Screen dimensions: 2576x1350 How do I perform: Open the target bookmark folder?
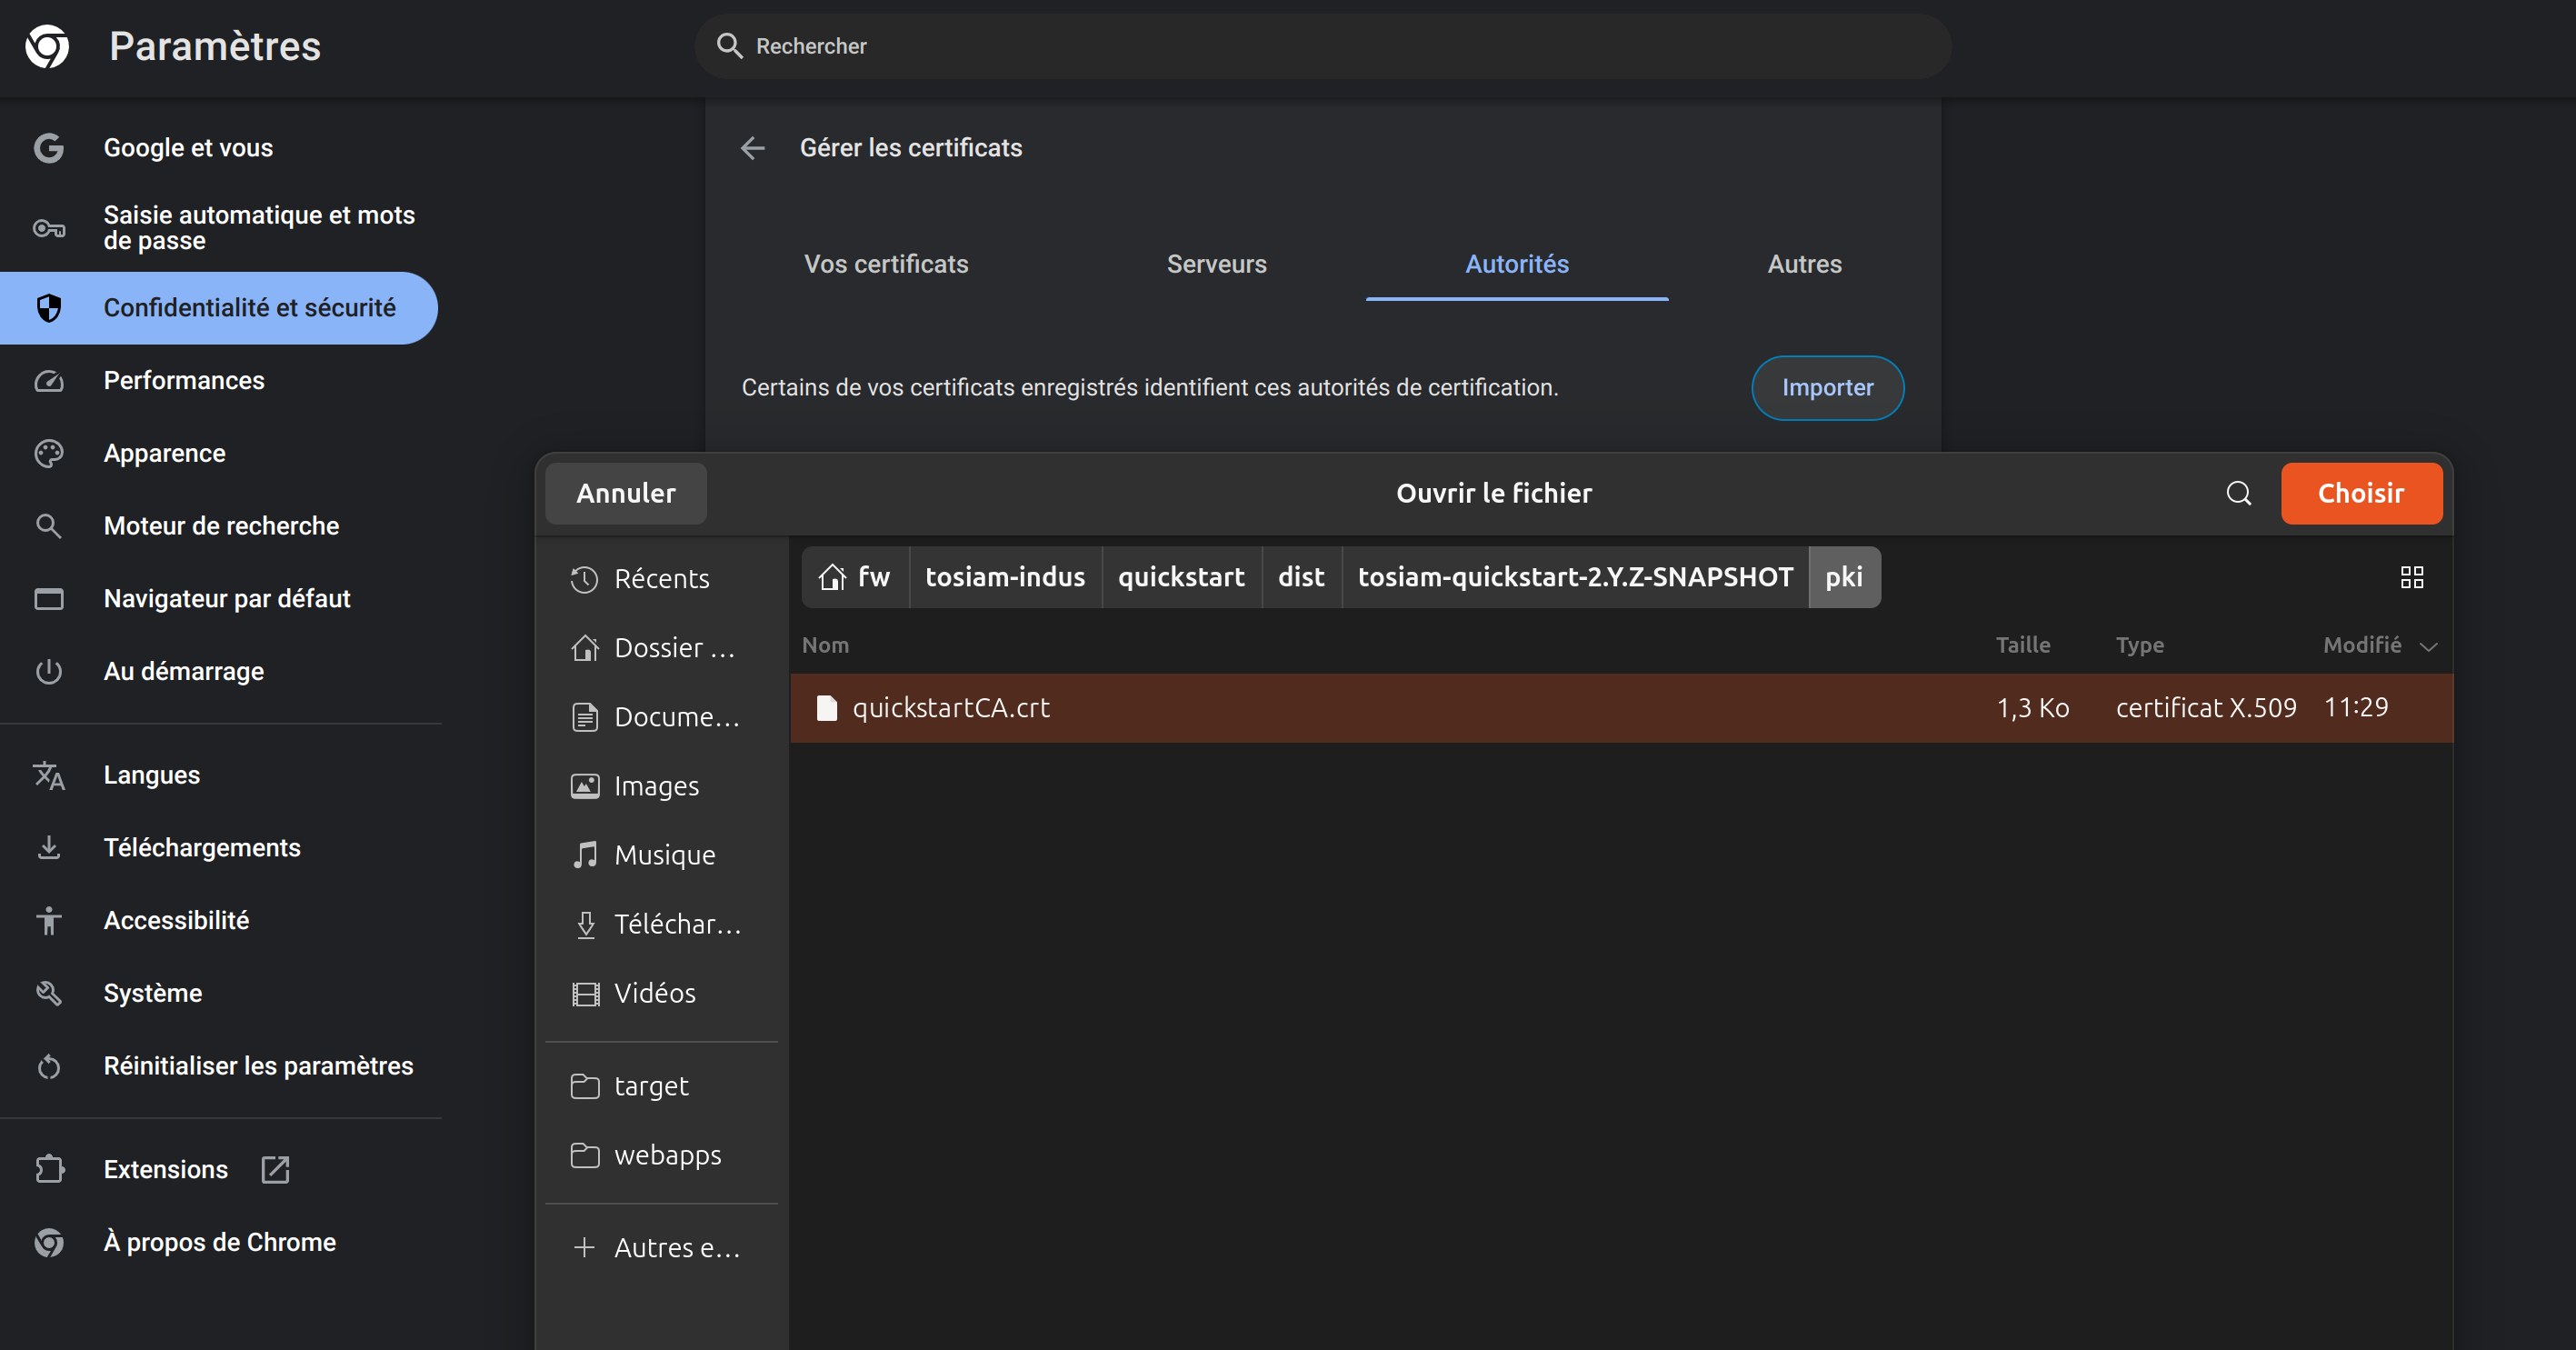point(661,1086)
